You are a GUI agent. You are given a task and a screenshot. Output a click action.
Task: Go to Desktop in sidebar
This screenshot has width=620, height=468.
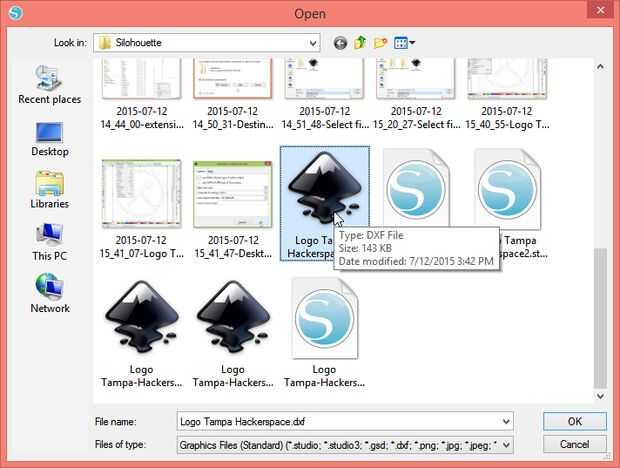(x=49, y=140)
